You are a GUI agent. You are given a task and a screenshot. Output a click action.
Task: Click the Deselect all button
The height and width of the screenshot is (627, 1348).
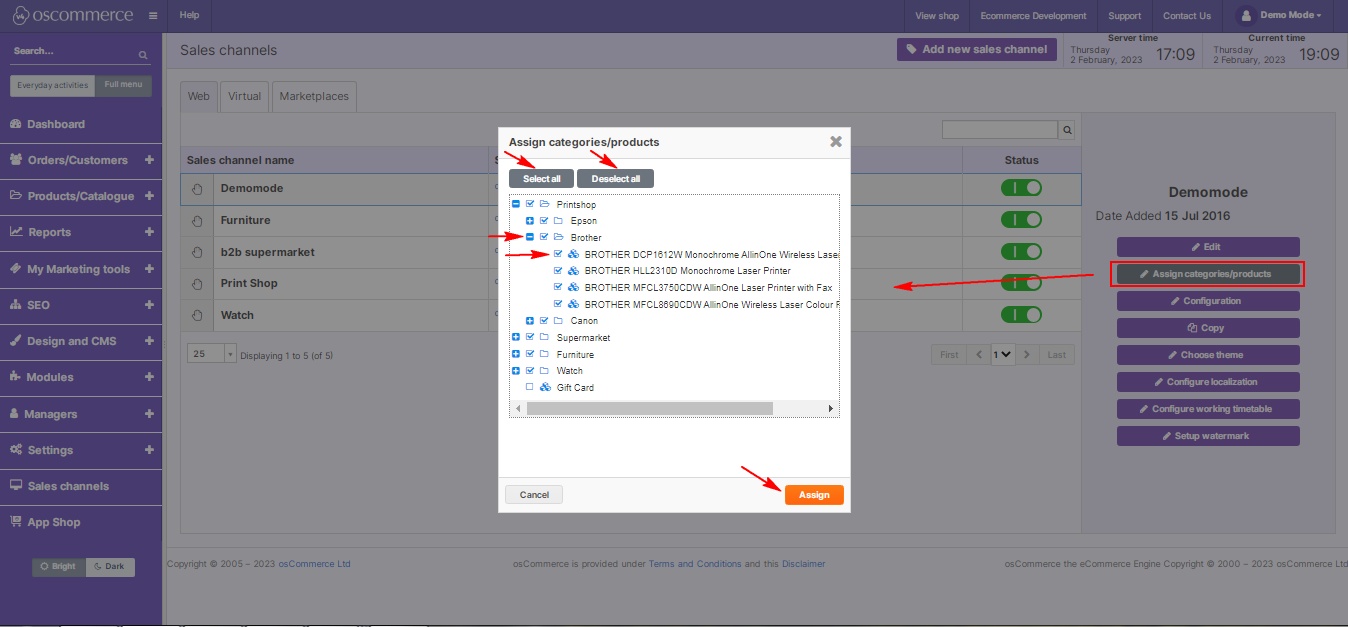pos(615,178)
